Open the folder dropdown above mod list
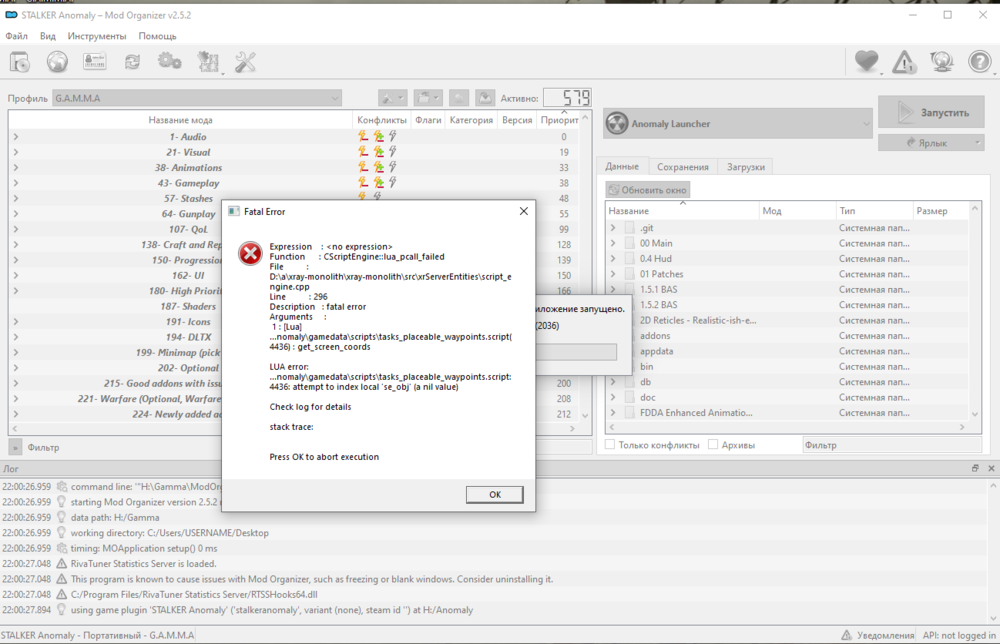The image size is (1000, 644). tap(428, 98)
